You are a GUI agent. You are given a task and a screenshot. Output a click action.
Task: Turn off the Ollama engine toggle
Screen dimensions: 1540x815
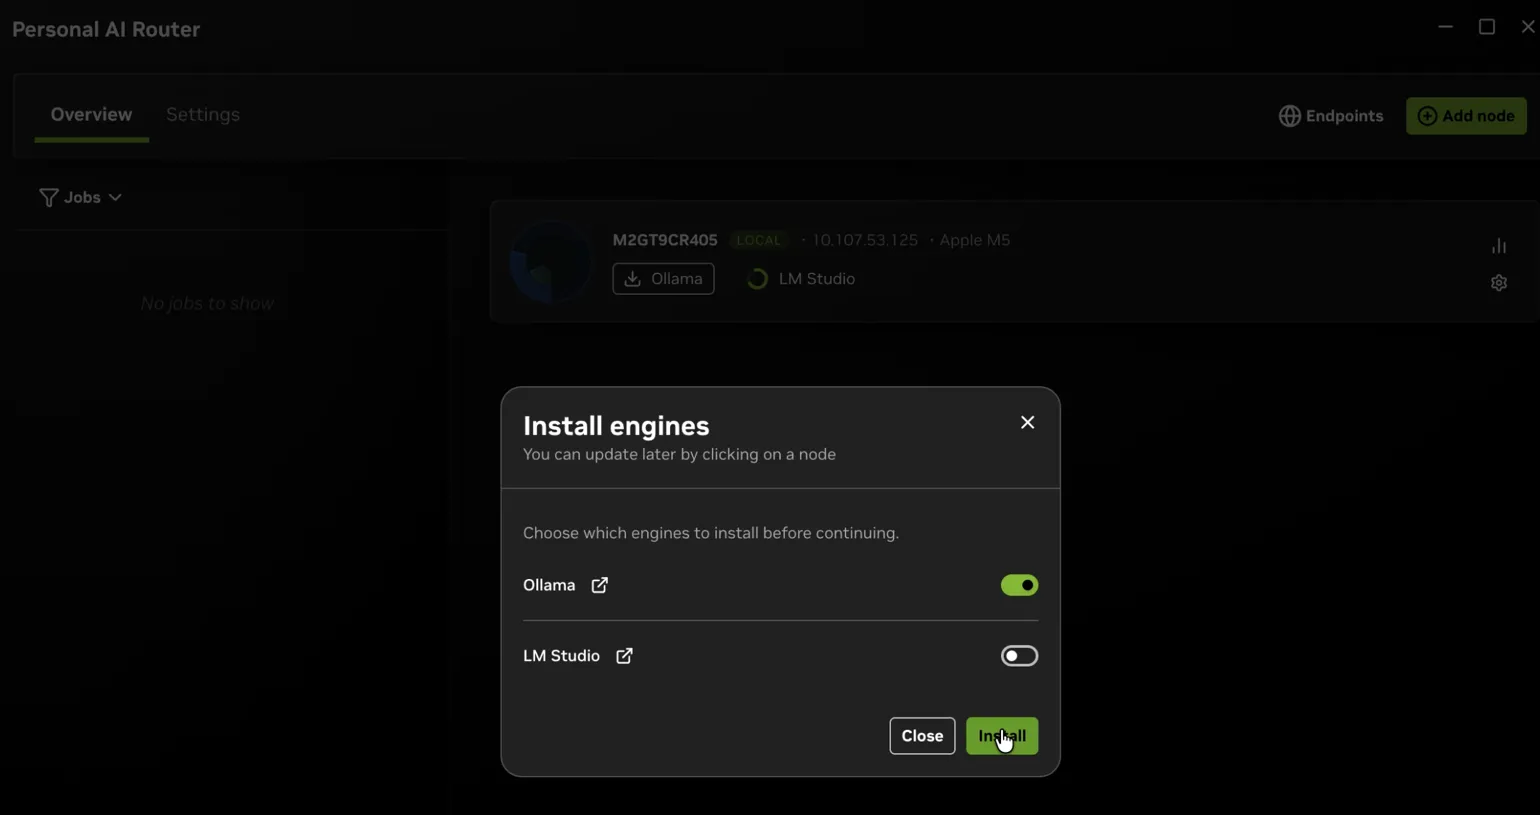[1019, 585]
